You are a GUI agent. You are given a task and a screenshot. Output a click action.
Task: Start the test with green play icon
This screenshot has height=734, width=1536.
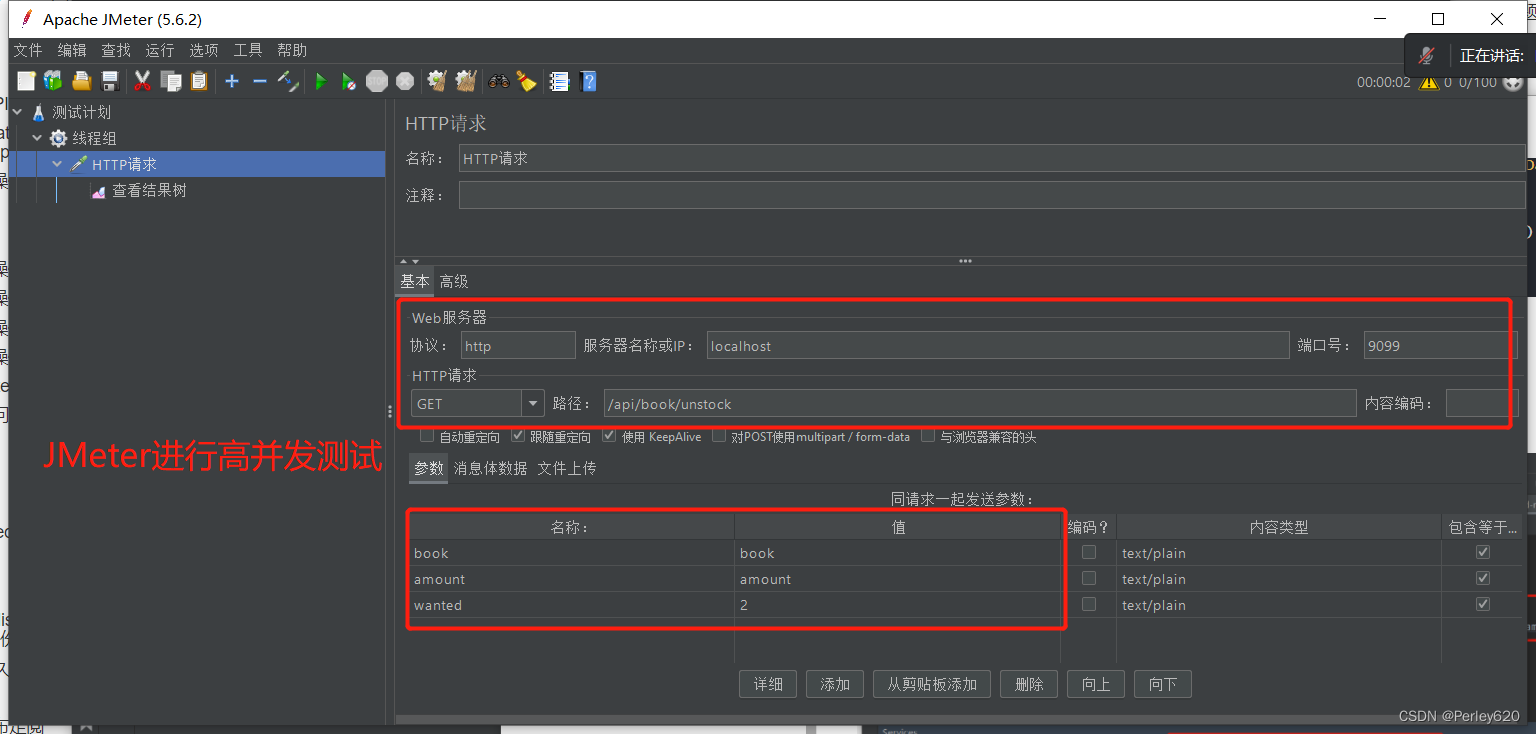[x=321, y=81]
